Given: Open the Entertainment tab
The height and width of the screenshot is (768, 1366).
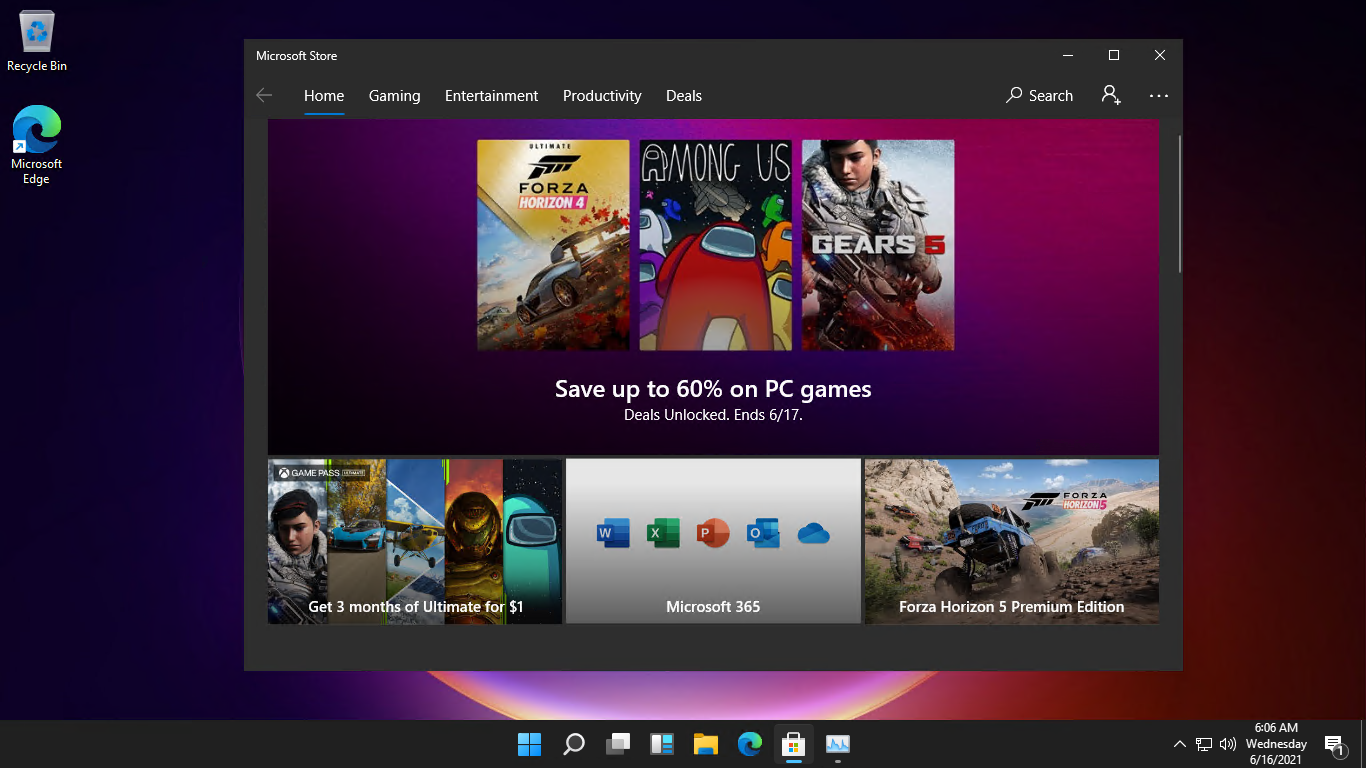Looking at the screenshot, I should 491,96.
